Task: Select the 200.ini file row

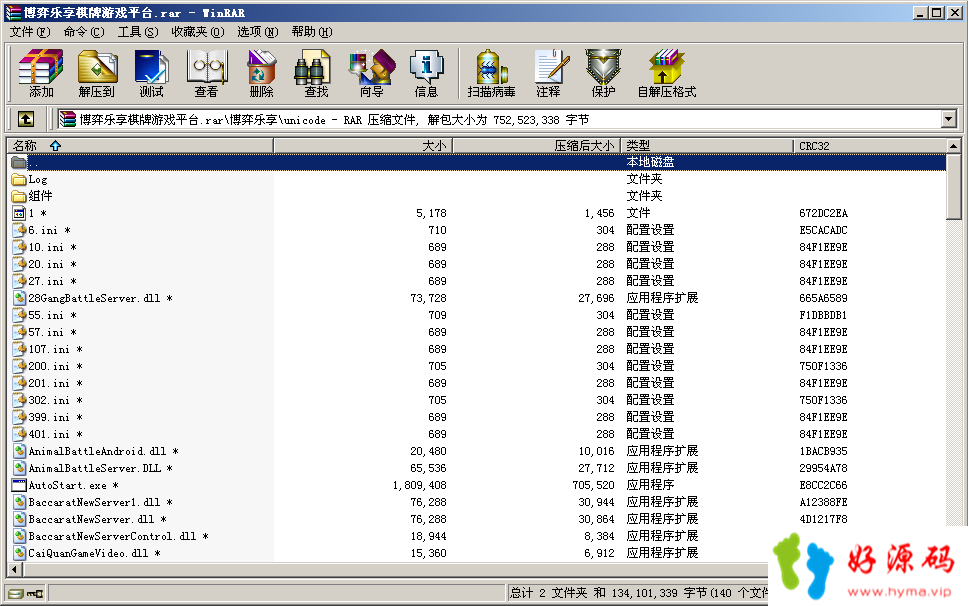Action: [x=477, y=366]
